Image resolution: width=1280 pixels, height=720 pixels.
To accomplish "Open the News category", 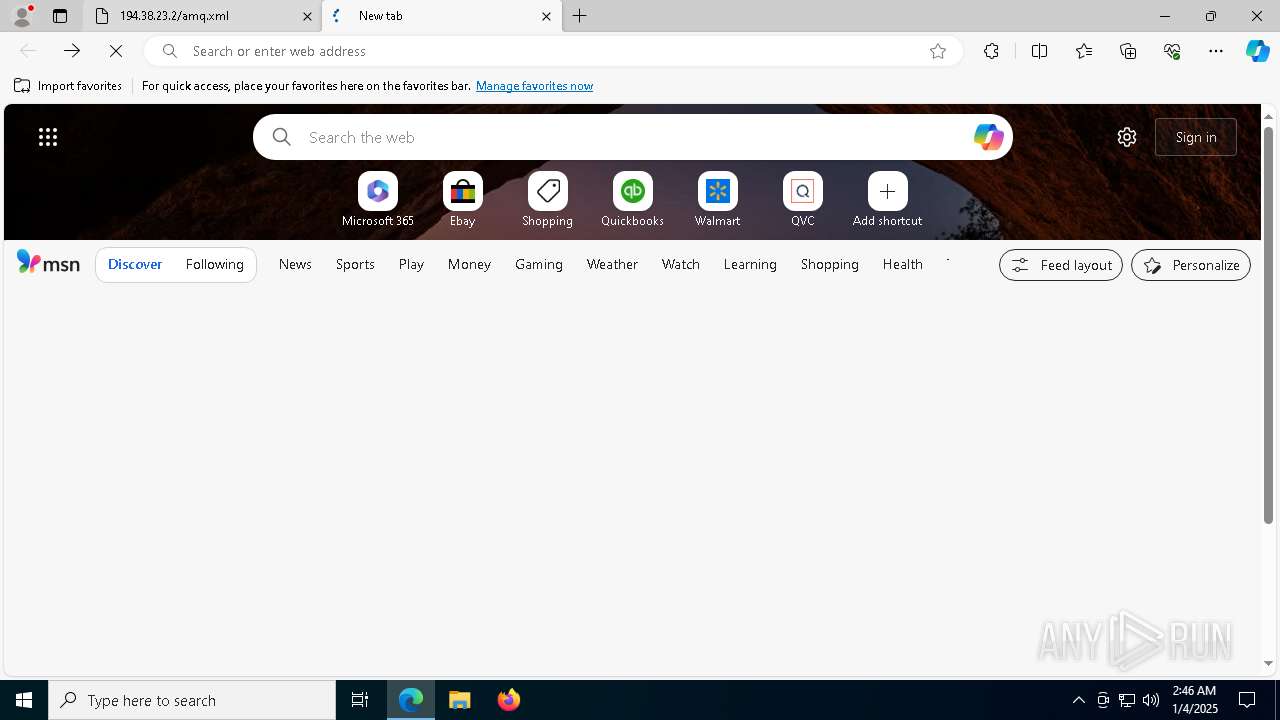I will point(295,264).
